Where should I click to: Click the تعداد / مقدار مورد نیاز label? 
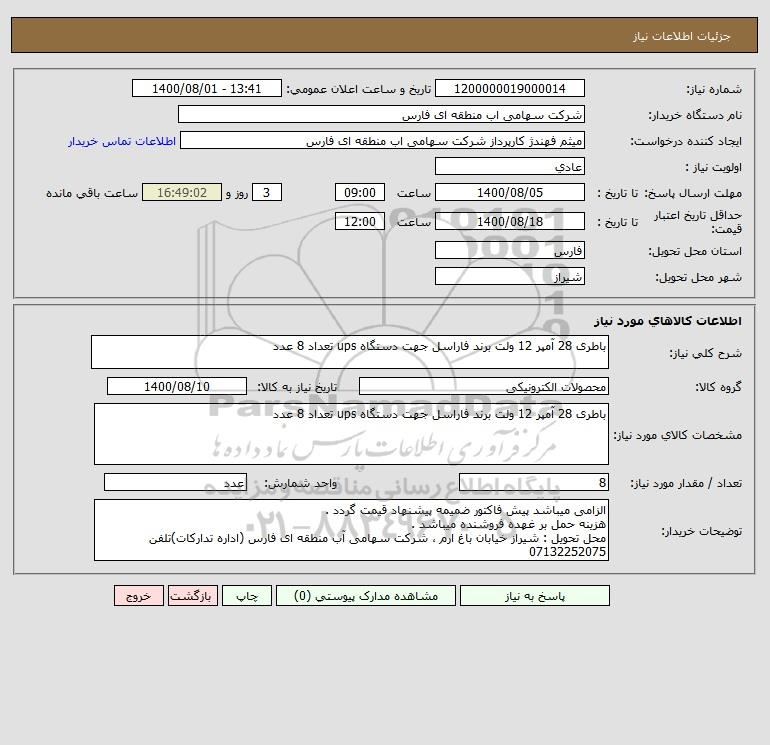[686, 483]
